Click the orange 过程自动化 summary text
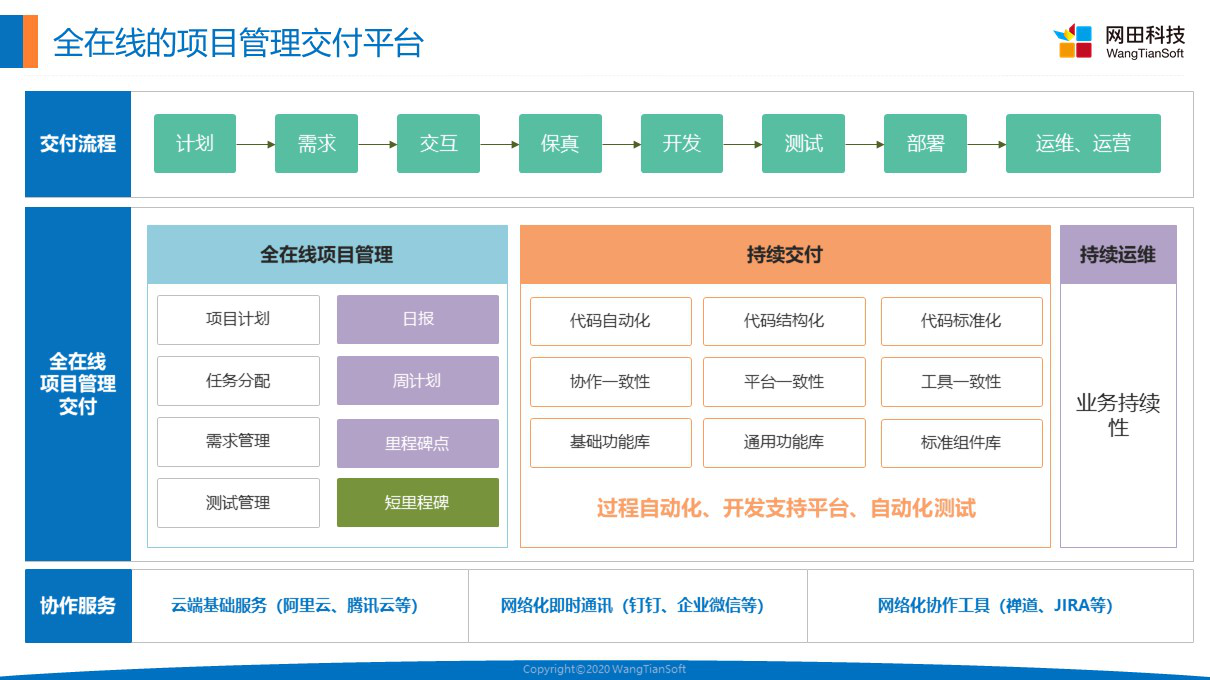 786,509
